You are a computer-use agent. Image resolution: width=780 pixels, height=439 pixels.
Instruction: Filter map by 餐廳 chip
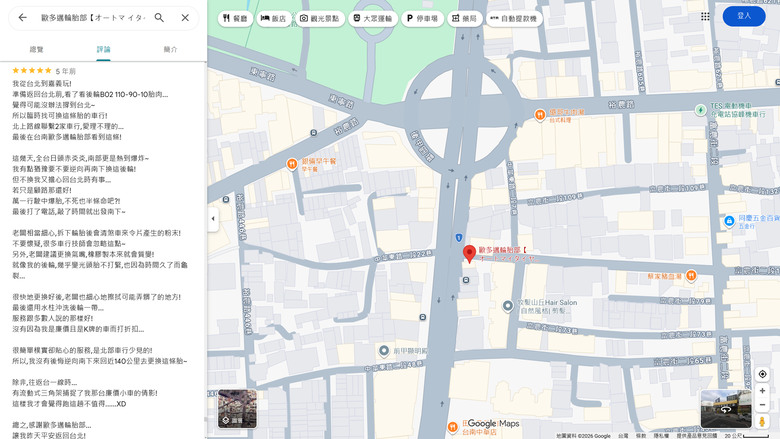pos(235,18)
